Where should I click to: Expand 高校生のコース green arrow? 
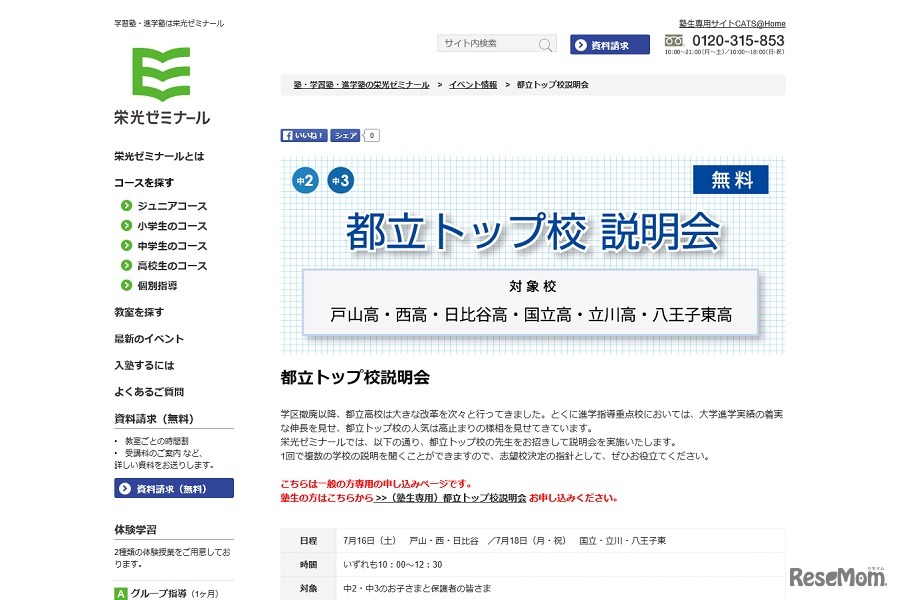click(124, 266)
